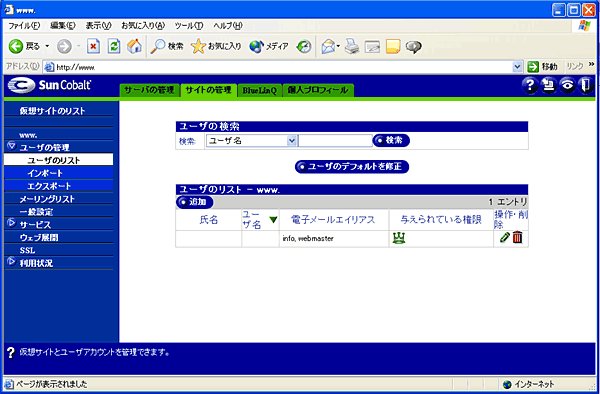Switch to BlueLinQ tab

[259, 91]
